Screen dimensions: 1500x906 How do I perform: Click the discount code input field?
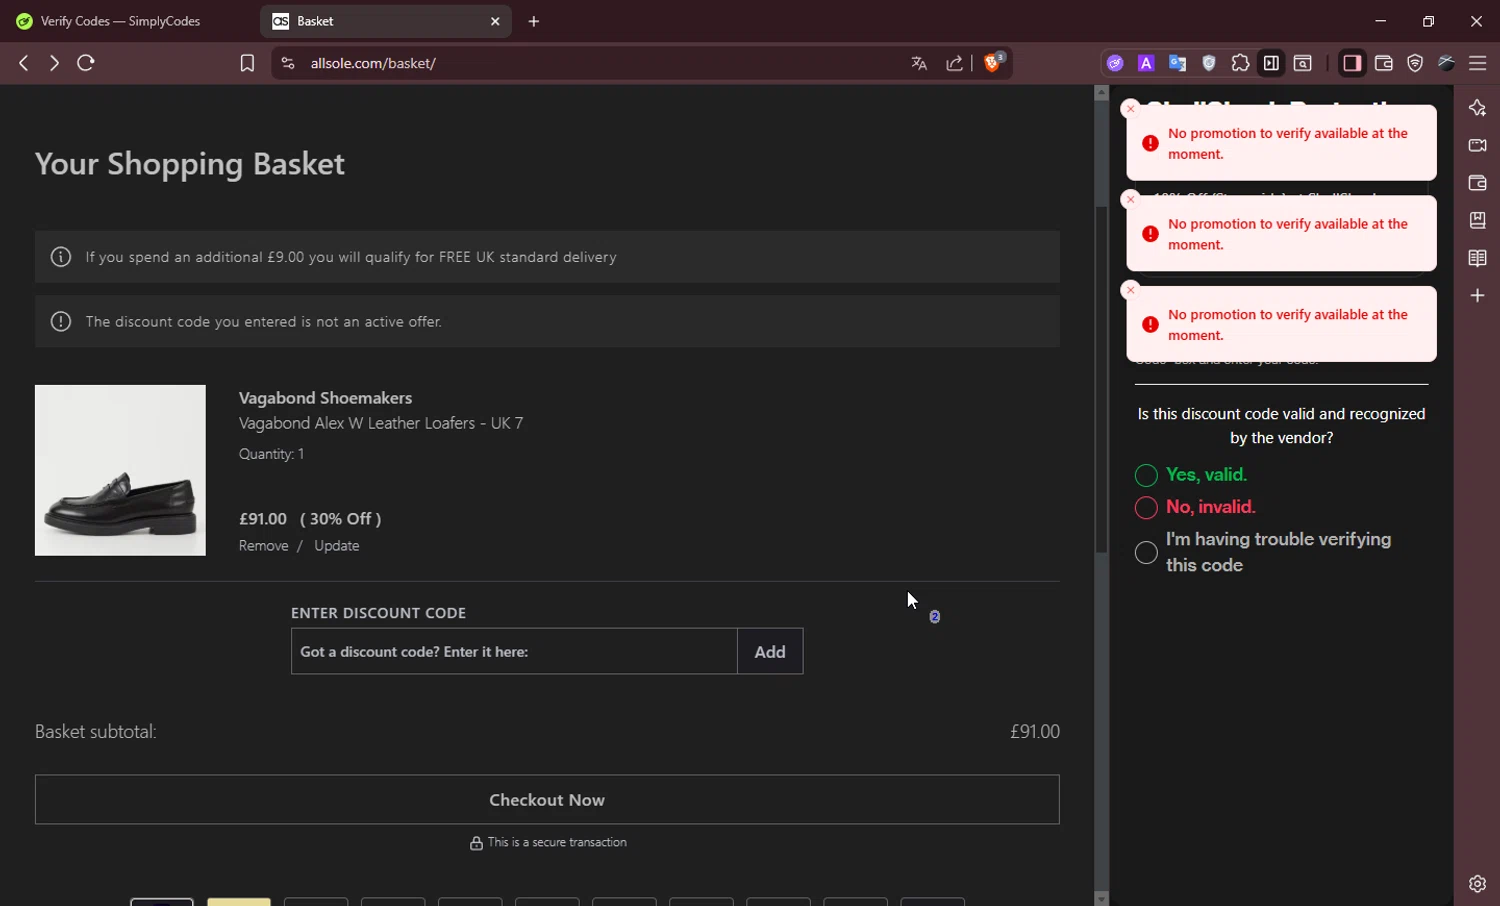[x=514, y=651]
